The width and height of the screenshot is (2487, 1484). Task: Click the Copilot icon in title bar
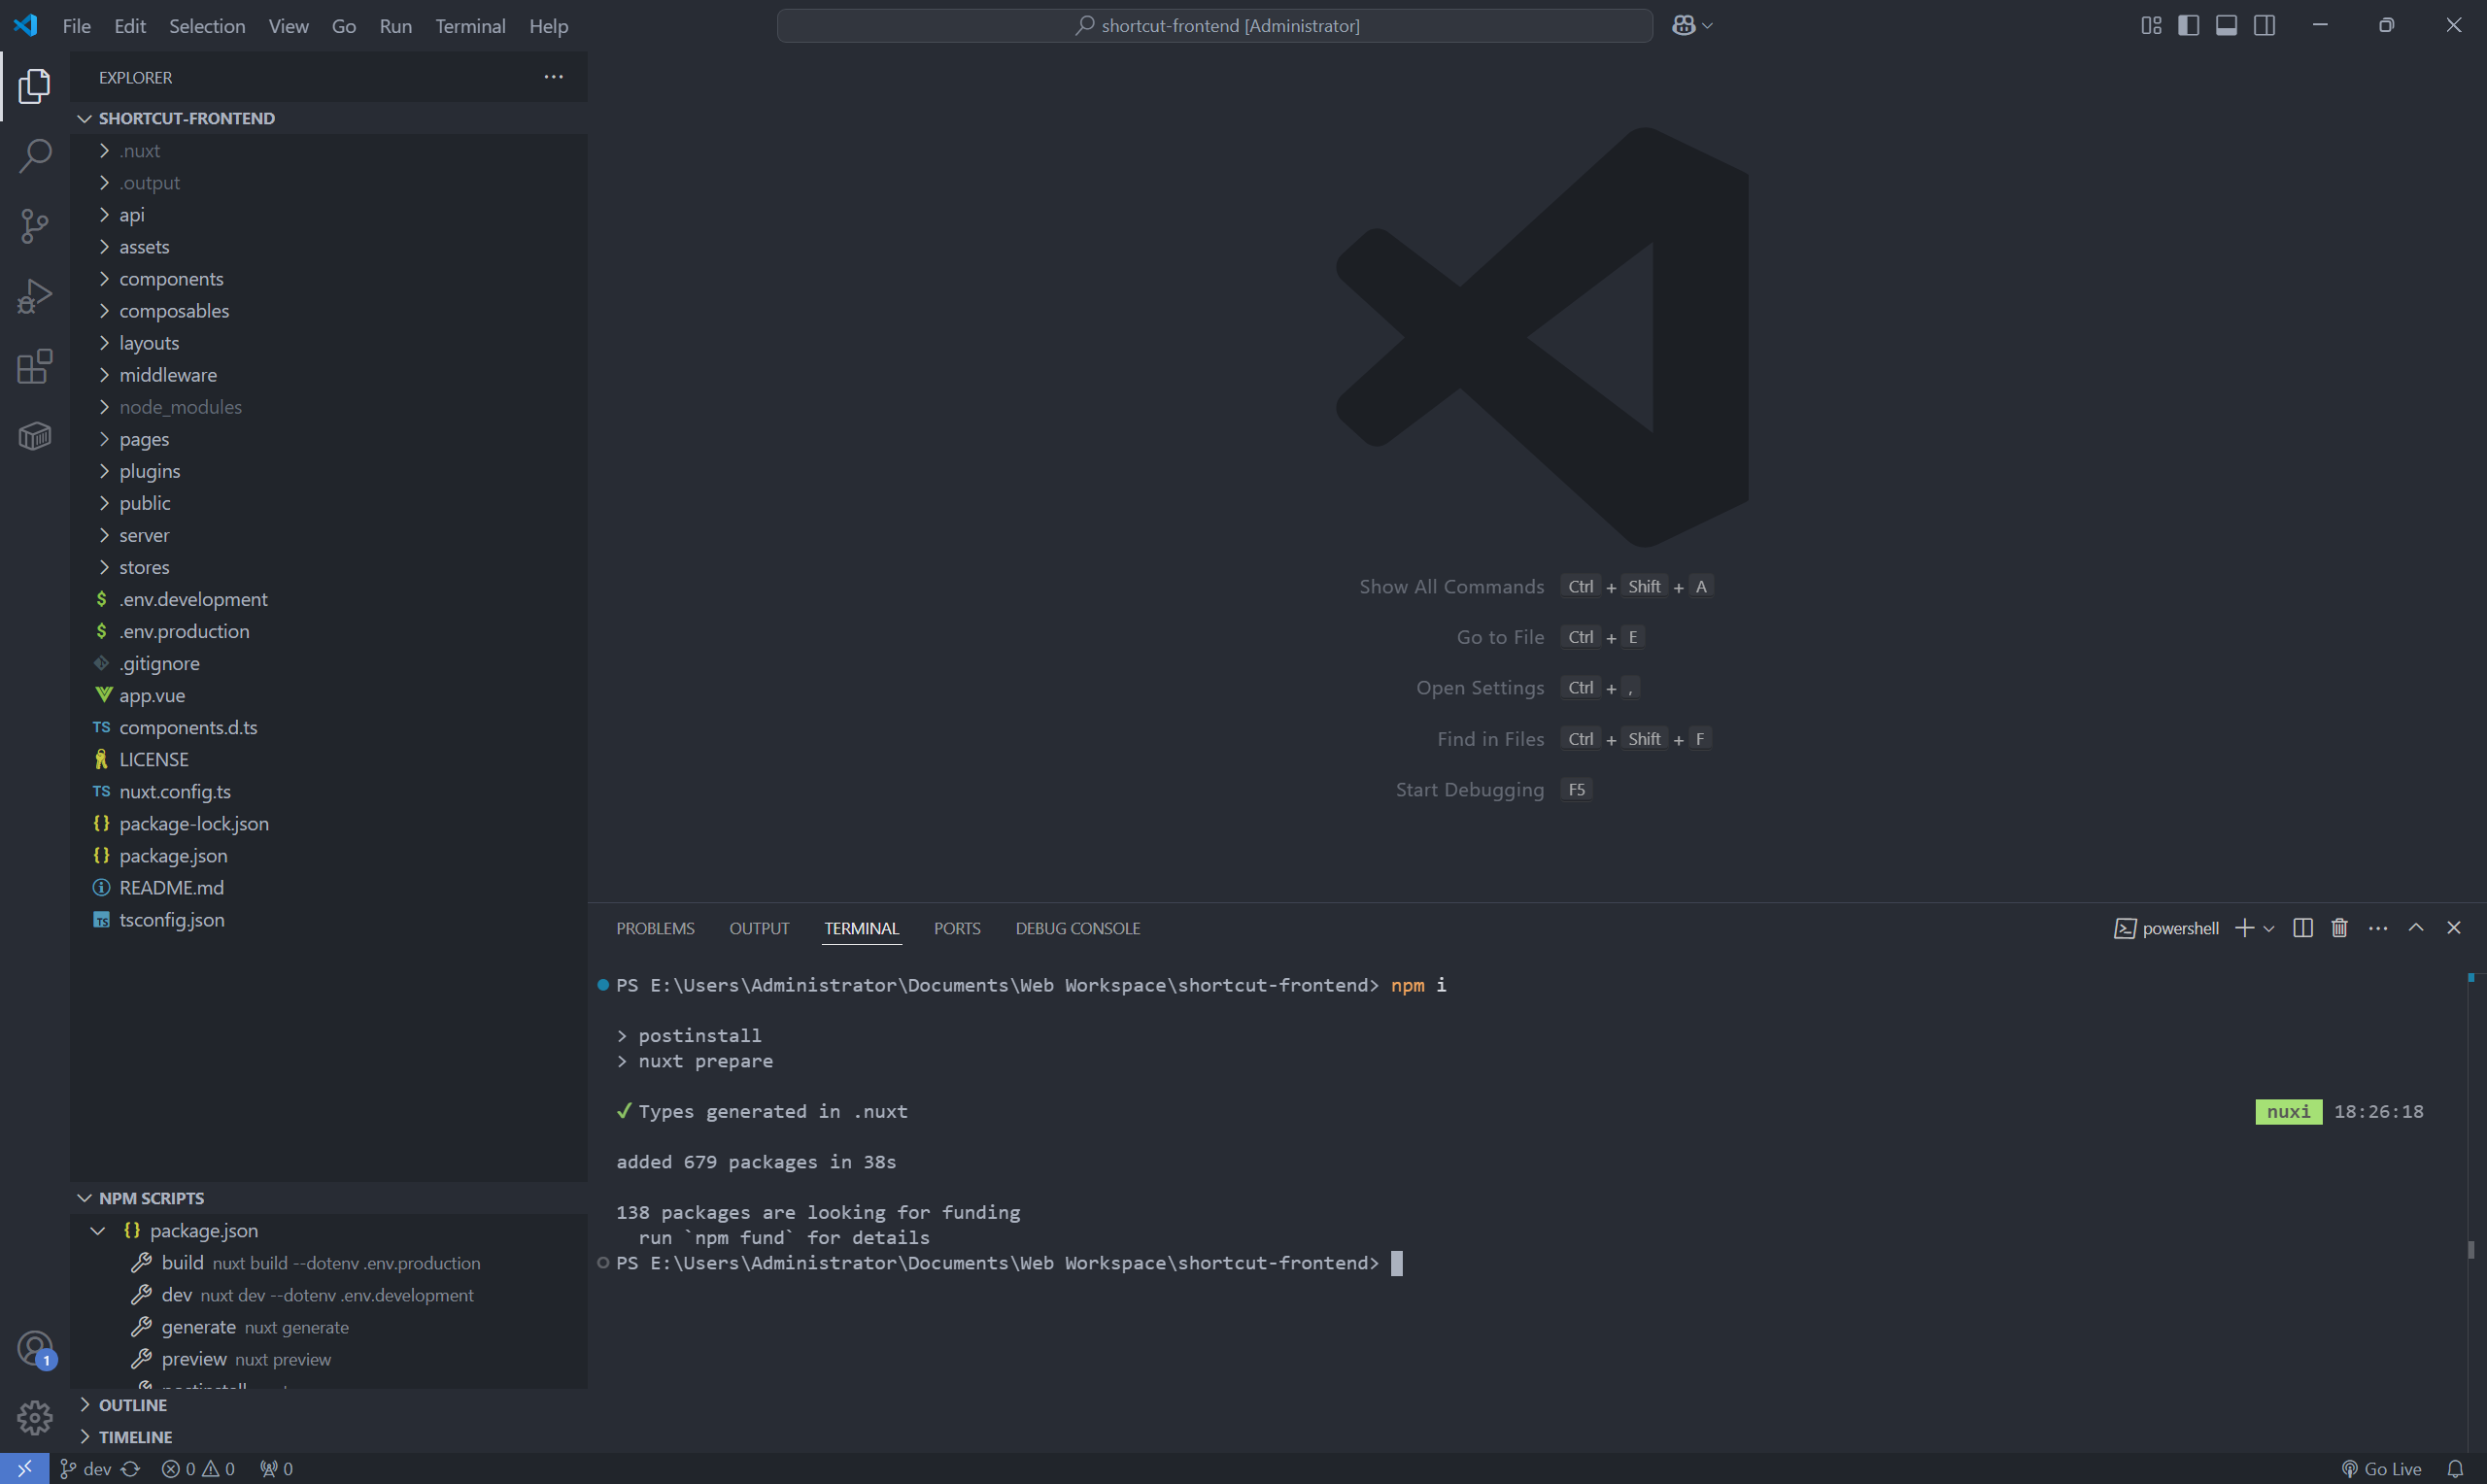[1683, 26]
